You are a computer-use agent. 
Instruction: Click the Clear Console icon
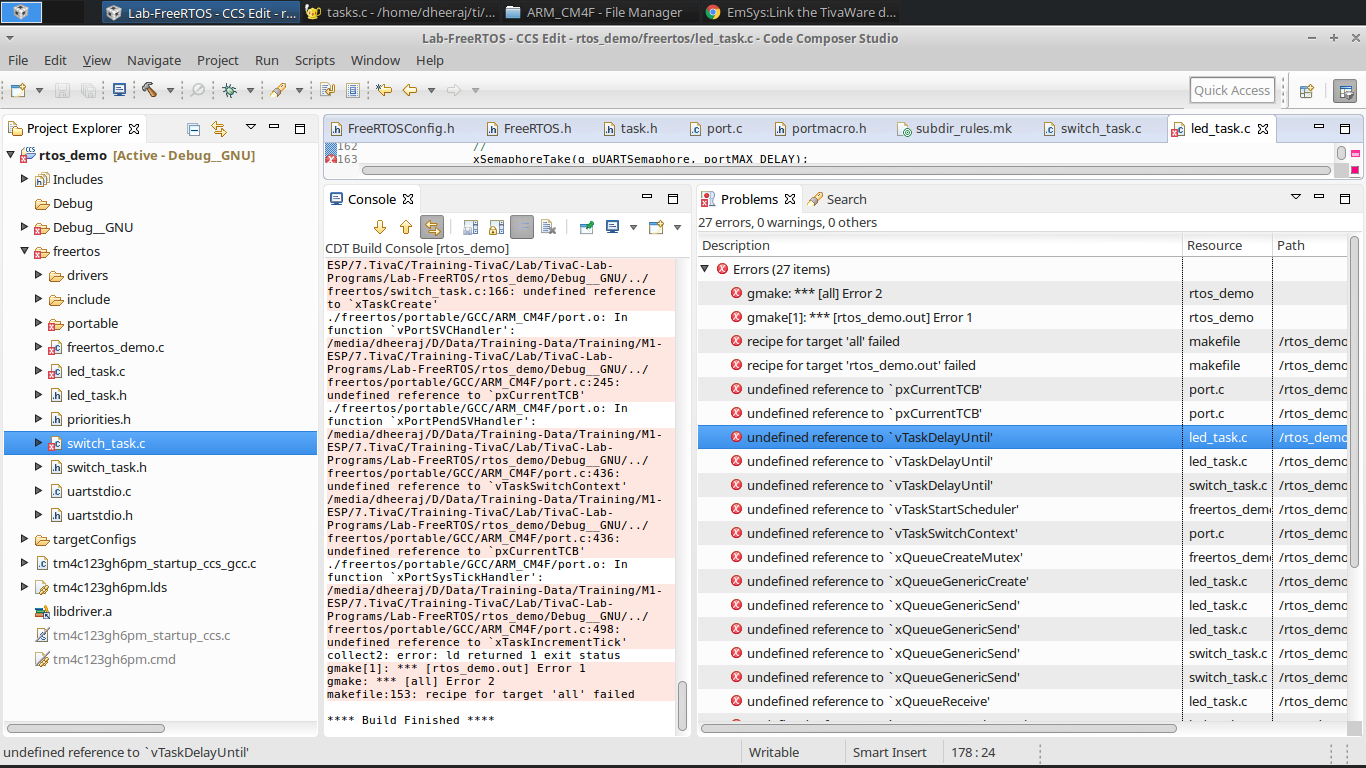[x=548, y=227]
